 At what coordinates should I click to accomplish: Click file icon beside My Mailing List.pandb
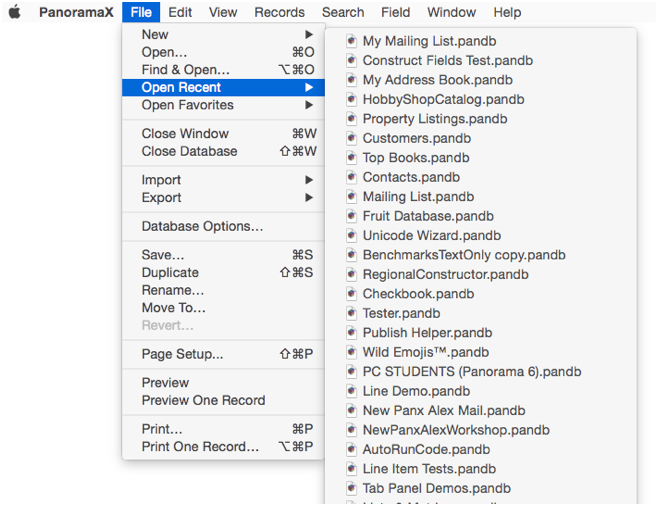click(x=351, y=41)
